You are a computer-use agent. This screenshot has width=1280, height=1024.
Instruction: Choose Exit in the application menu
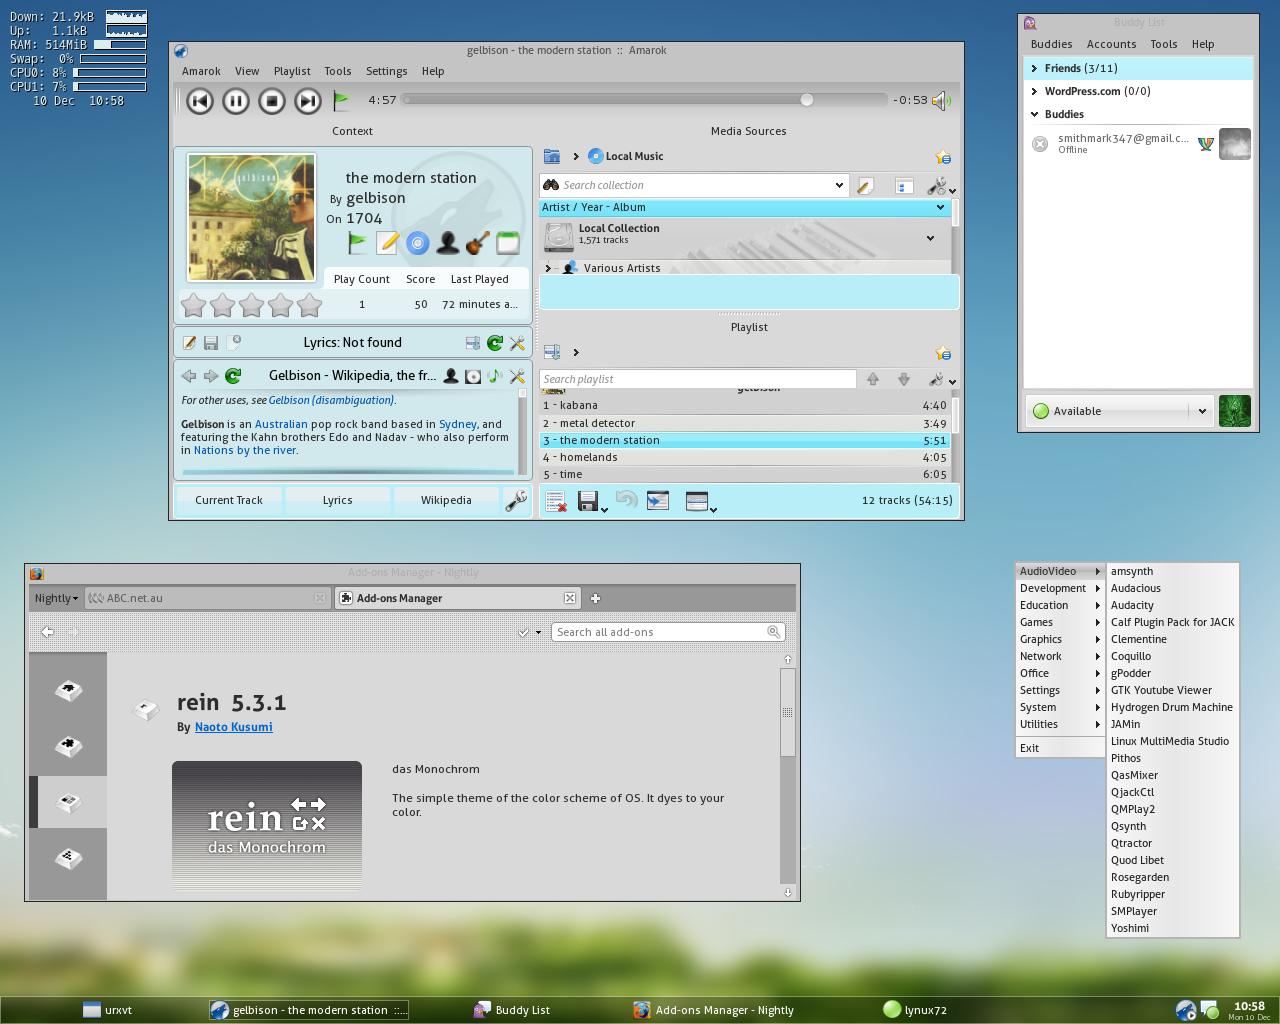(x=1060, y=748)
